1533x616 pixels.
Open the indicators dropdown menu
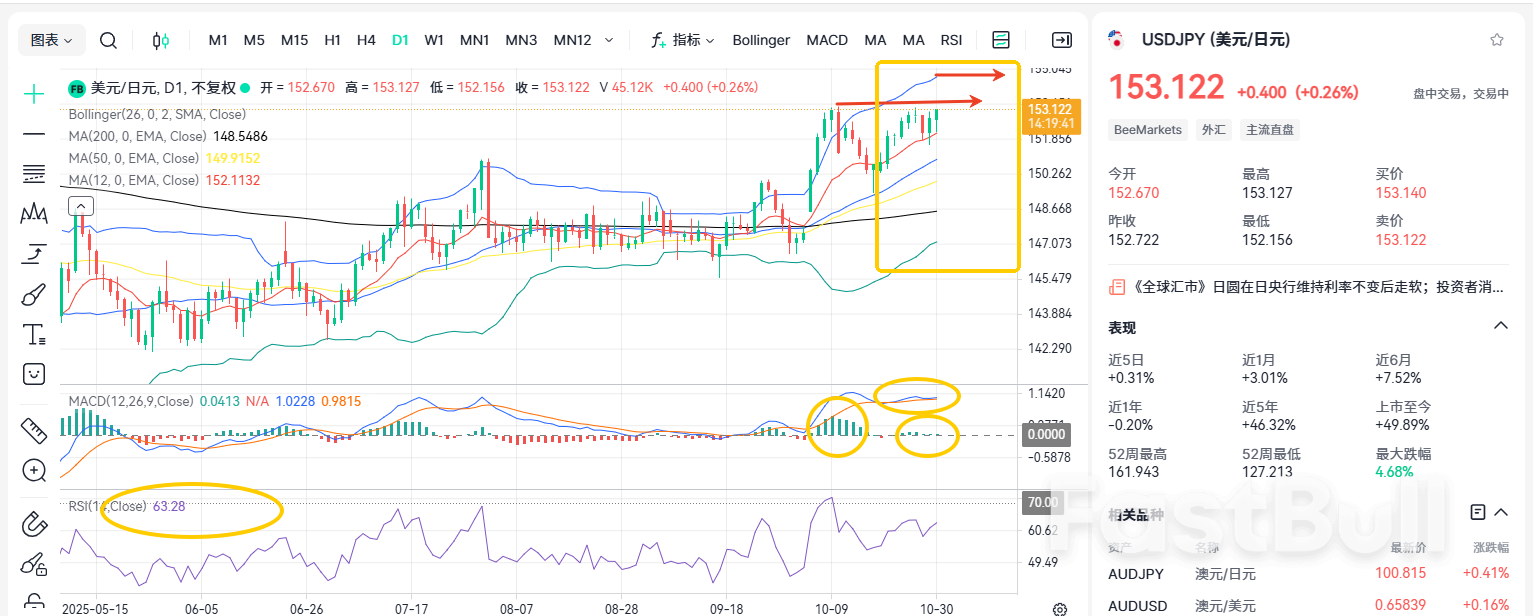tap(683, 40)
